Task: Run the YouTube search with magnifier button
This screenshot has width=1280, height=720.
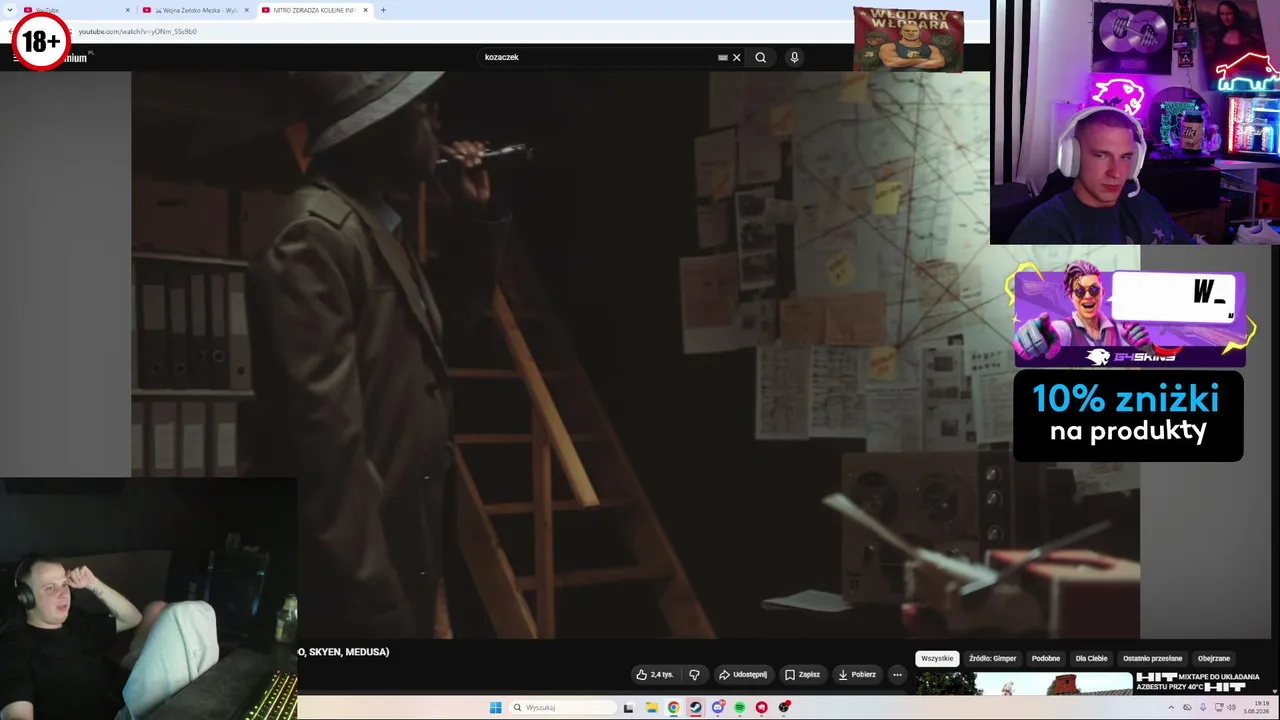Action: pos(761,57)
